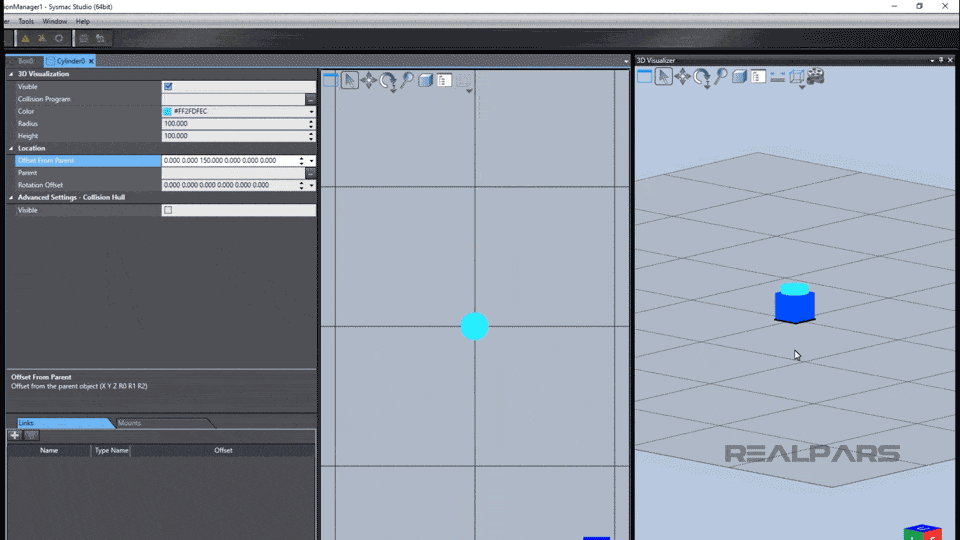
Task: Select the pointer tool in the center viewport toolbar
Action: click(x=350, y=80)
